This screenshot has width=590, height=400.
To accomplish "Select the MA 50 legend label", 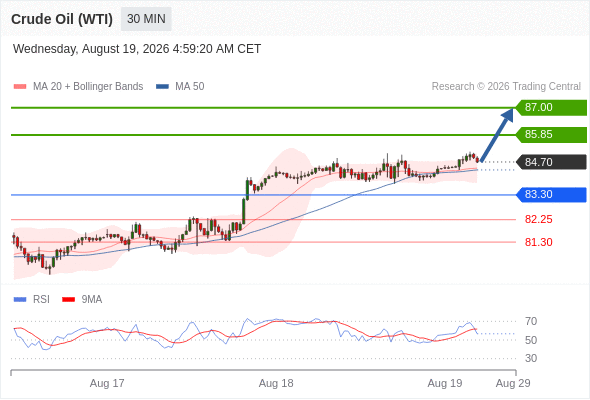I will pyautogui.click(x=190, y=87).
